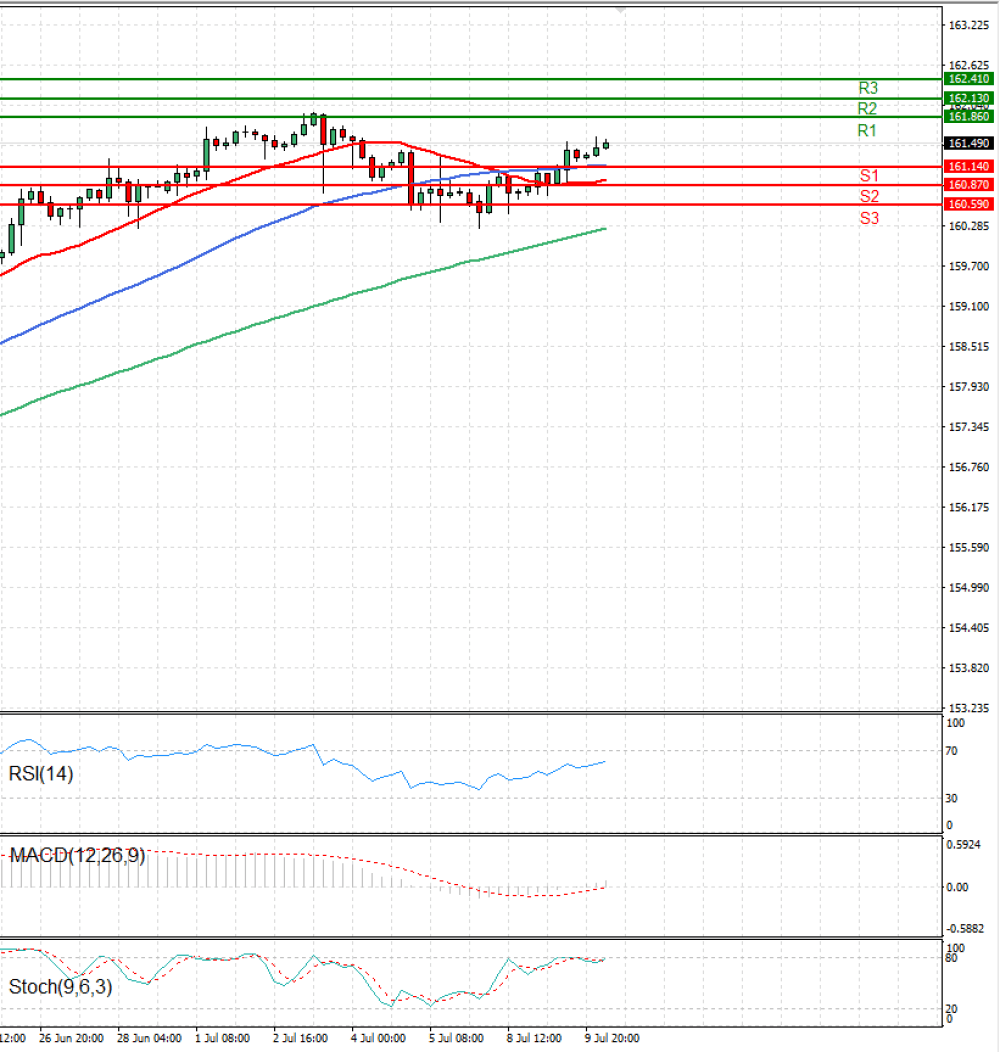Screen dimensions: 1000x1052
Task: Select the S2 support label
Action: point(869,197)
